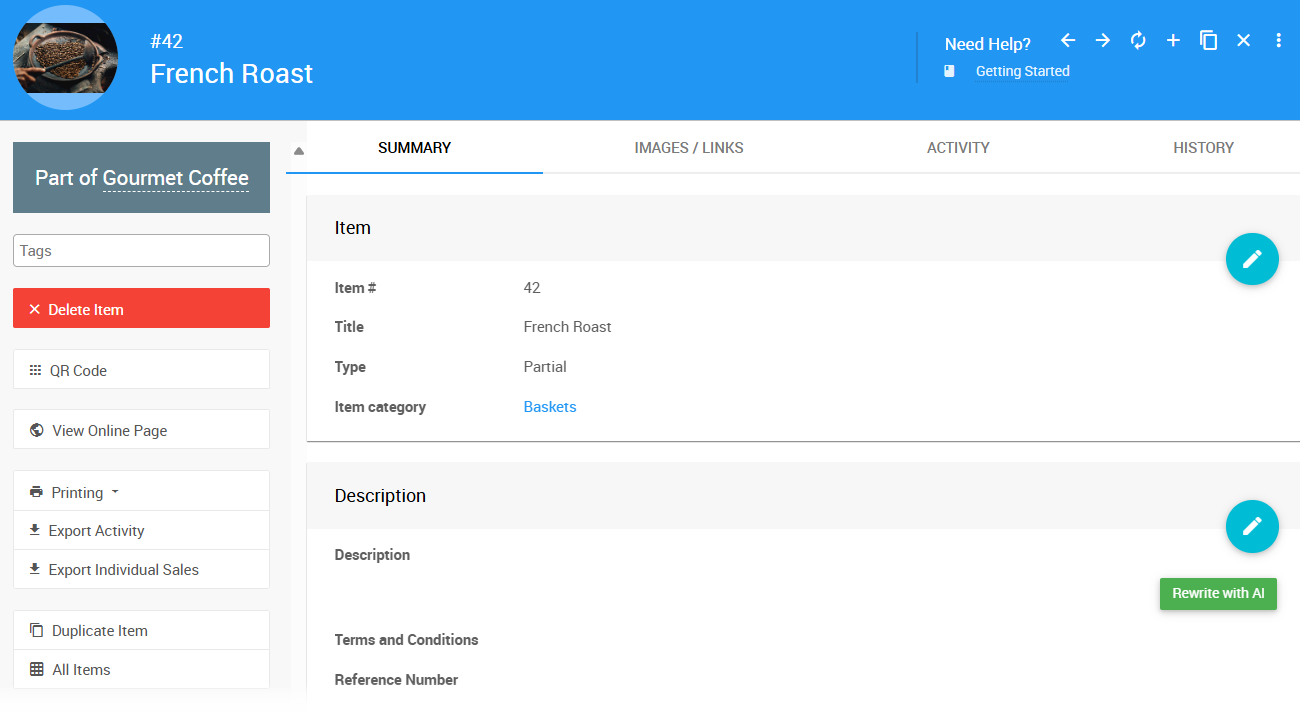Click the refresh icon in header
The width and height of the screenshot is (1300, 713).
(x=1138, y=40)
